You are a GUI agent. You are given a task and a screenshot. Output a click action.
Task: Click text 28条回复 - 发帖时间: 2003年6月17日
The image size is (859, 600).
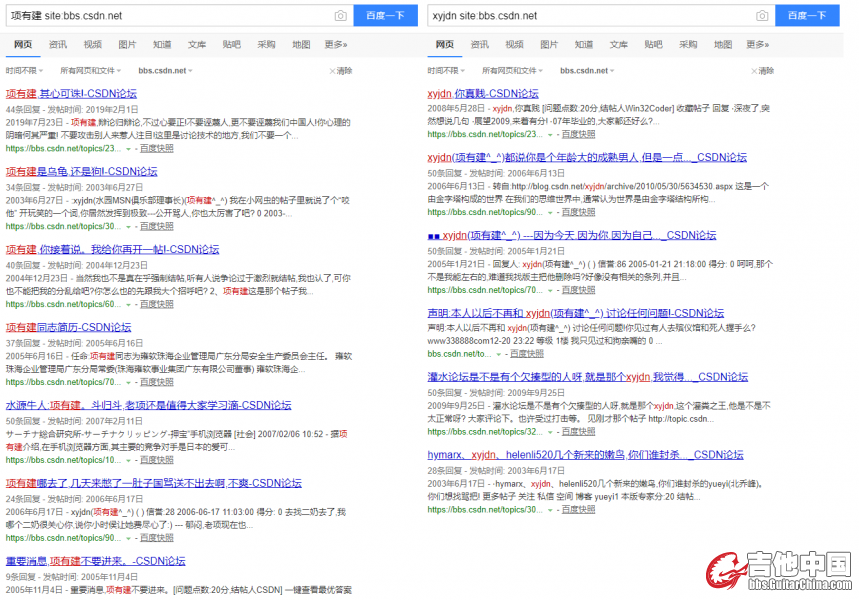pos(496,470)
